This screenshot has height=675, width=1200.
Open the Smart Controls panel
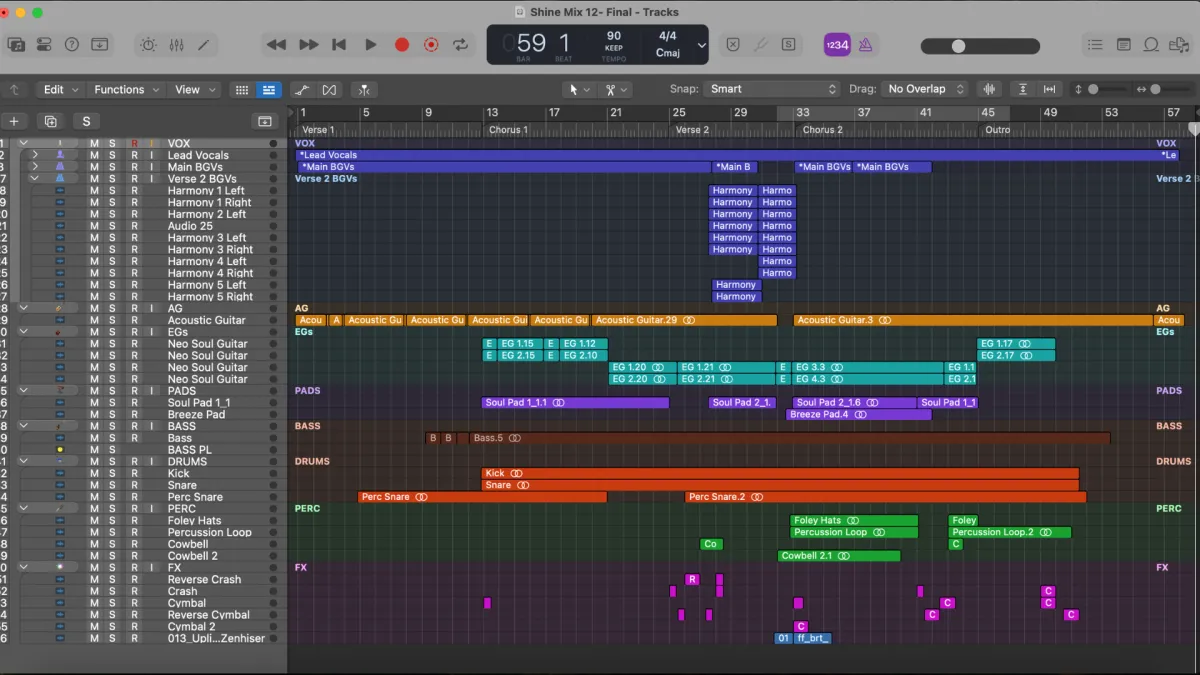(148, 45)
